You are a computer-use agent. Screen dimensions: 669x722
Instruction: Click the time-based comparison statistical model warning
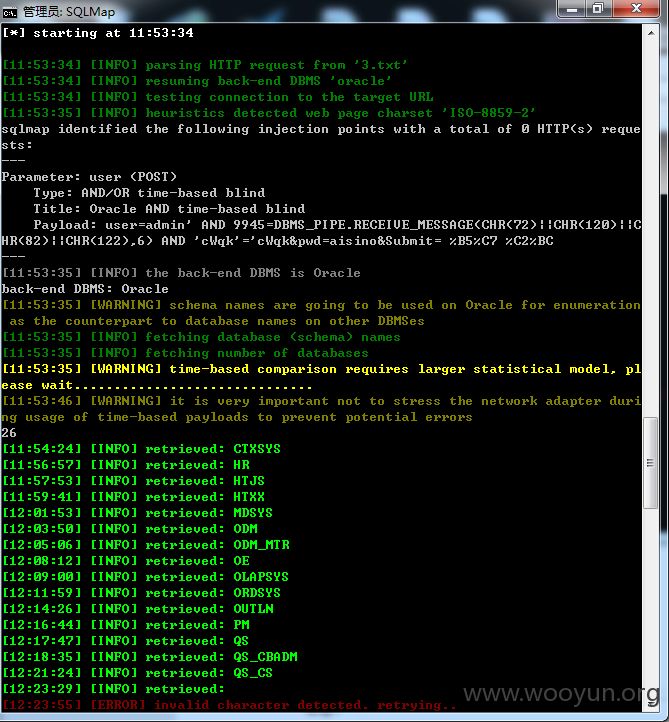coord(321,377)
